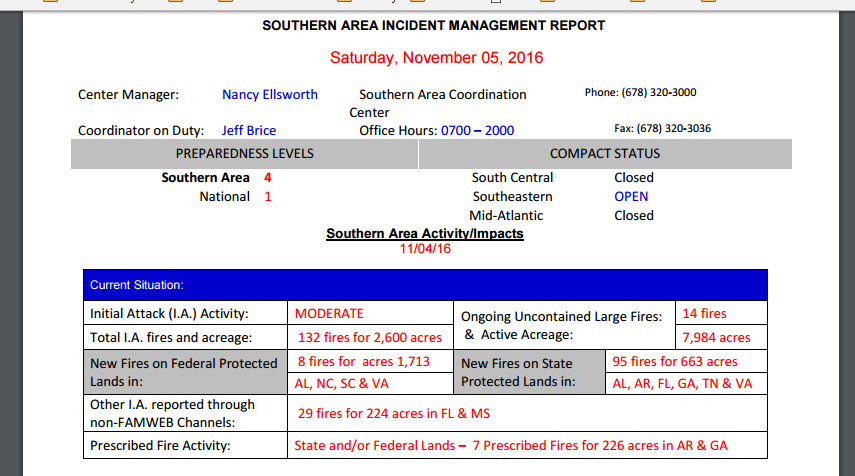Image resolution: width=855 pixels, height=476 pixels.
Task: Click the 'South Central' compact label
Action: click(512, 178)
